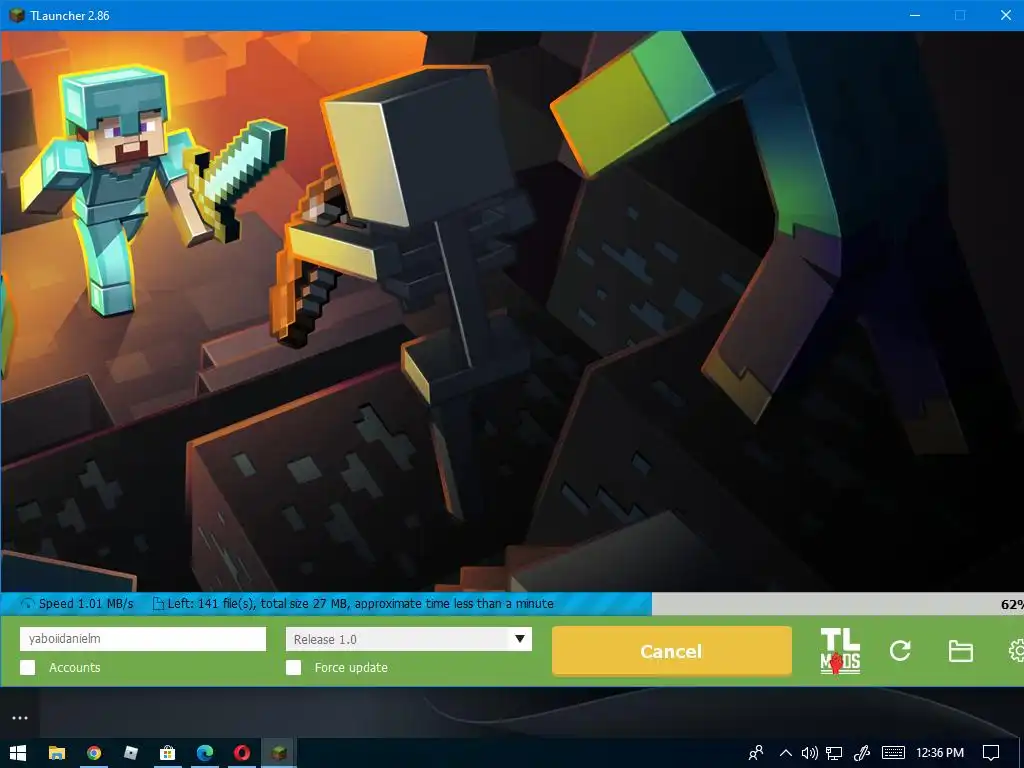Screen dimensions: 1024x768
Task: Open the TL Mods panel
Action: (x=840, y=650)
